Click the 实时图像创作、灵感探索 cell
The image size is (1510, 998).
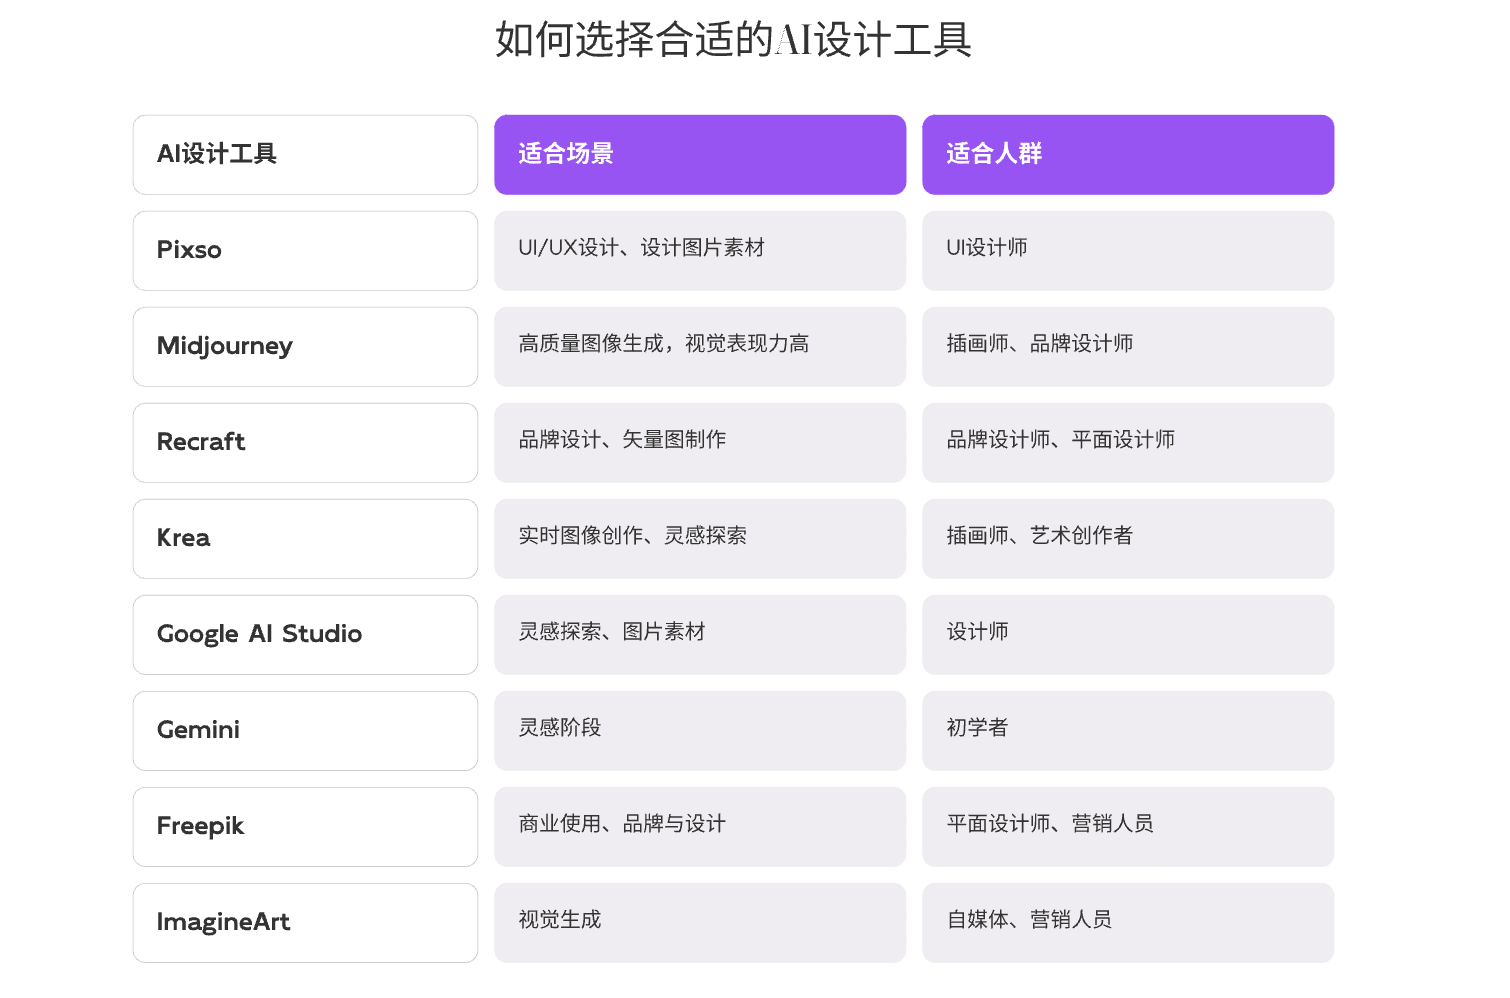tap(699, 538)
